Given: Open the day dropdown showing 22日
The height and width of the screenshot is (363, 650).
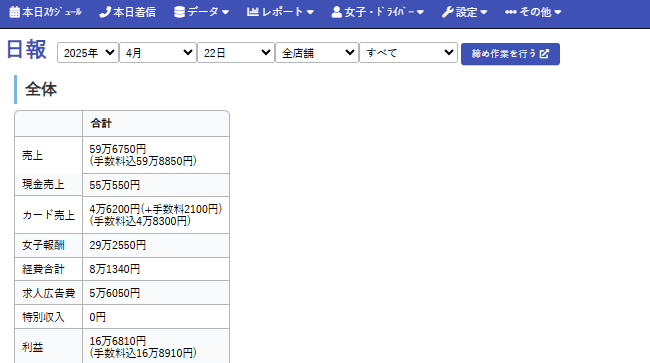Looking at the screenshot, I should [236, 53].
